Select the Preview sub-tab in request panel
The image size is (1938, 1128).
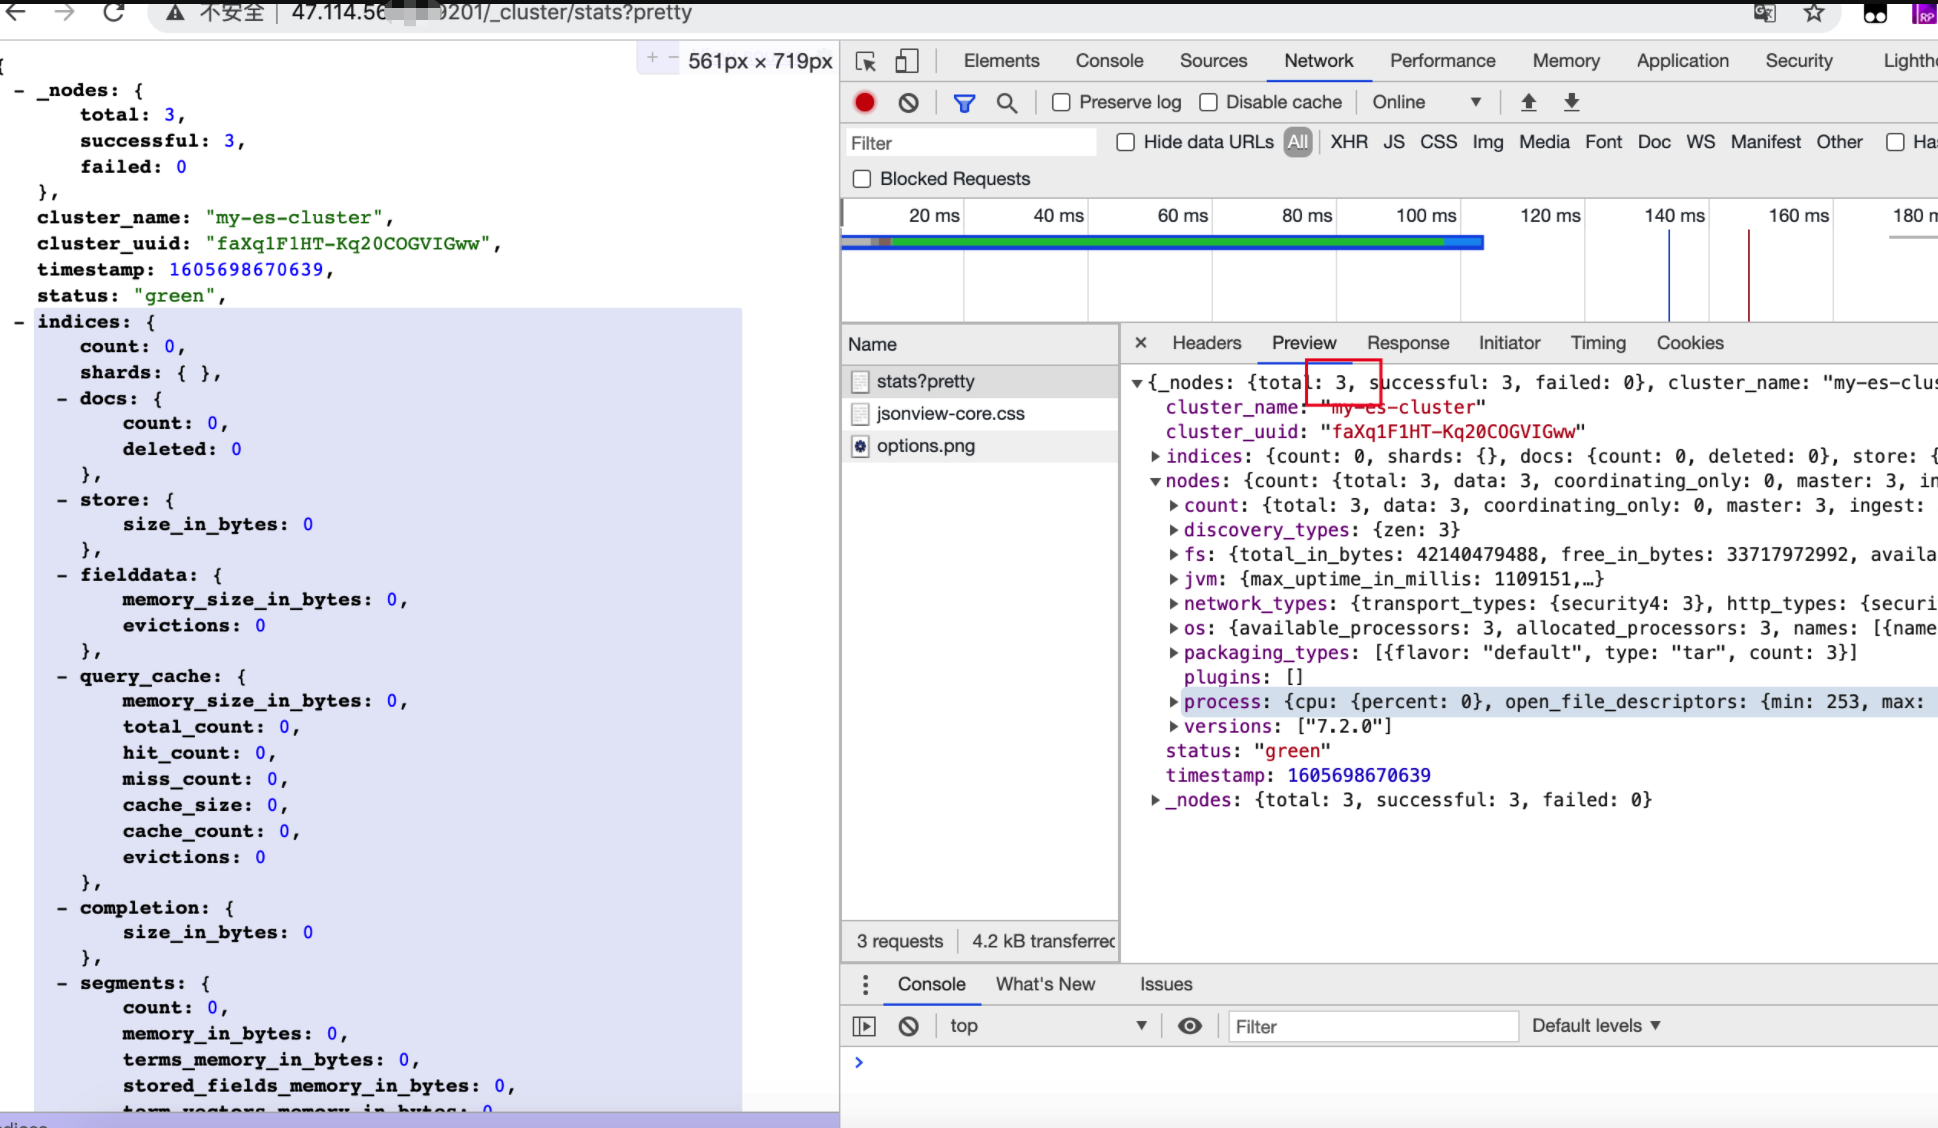coord(1302,342)
